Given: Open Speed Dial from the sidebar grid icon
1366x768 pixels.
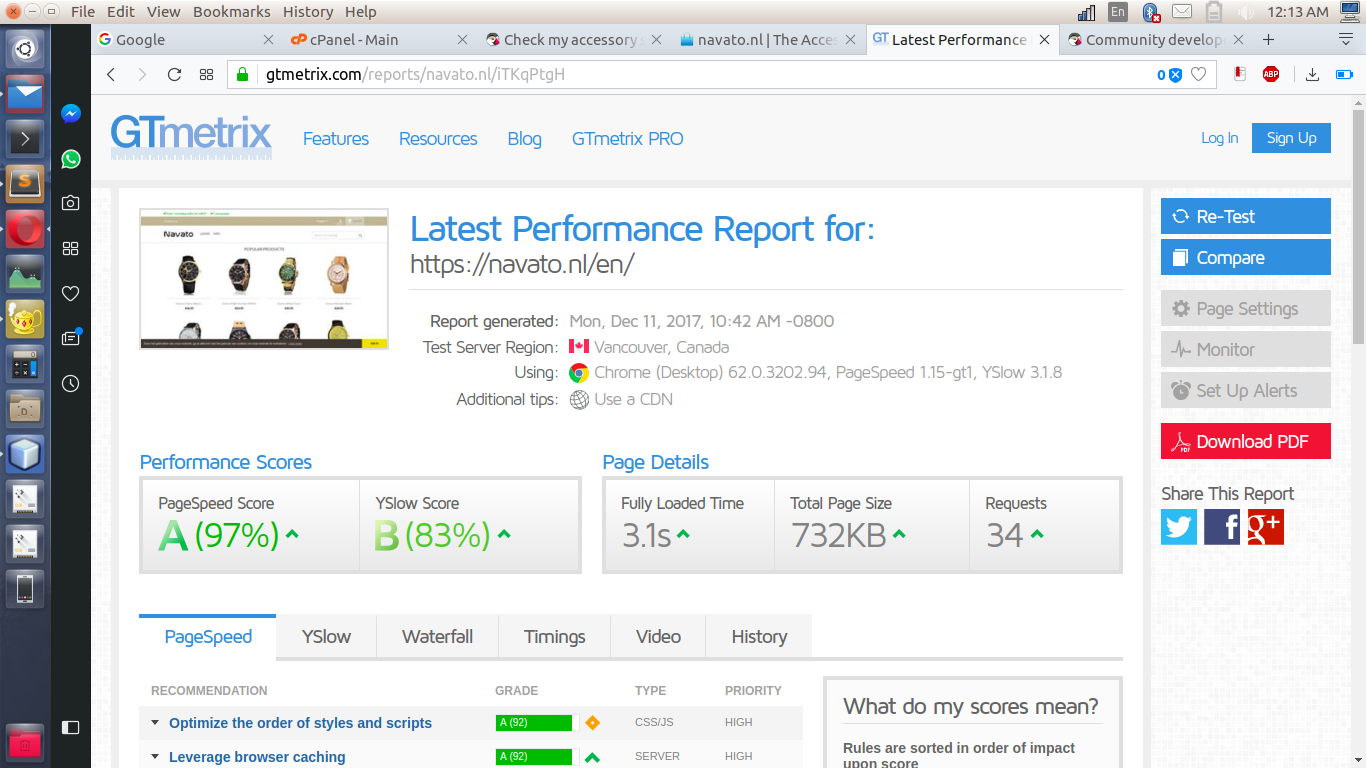Looking at the screenshot, I should tap(71, 248).
